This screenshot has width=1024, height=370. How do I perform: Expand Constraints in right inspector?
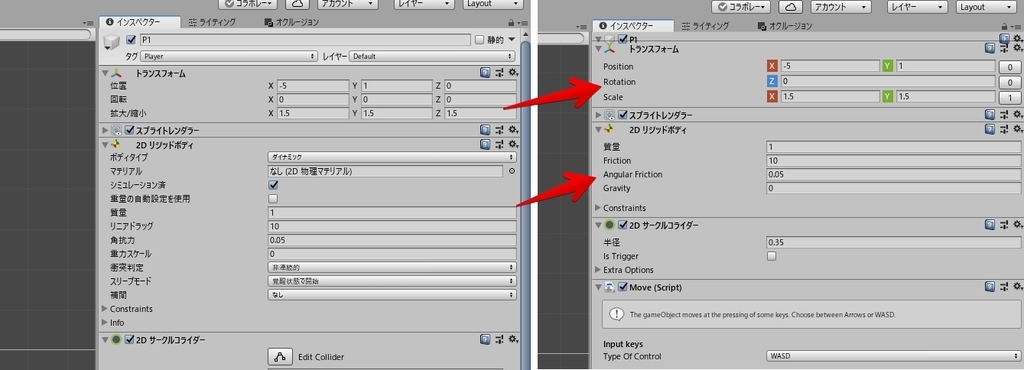click(598, 208)
